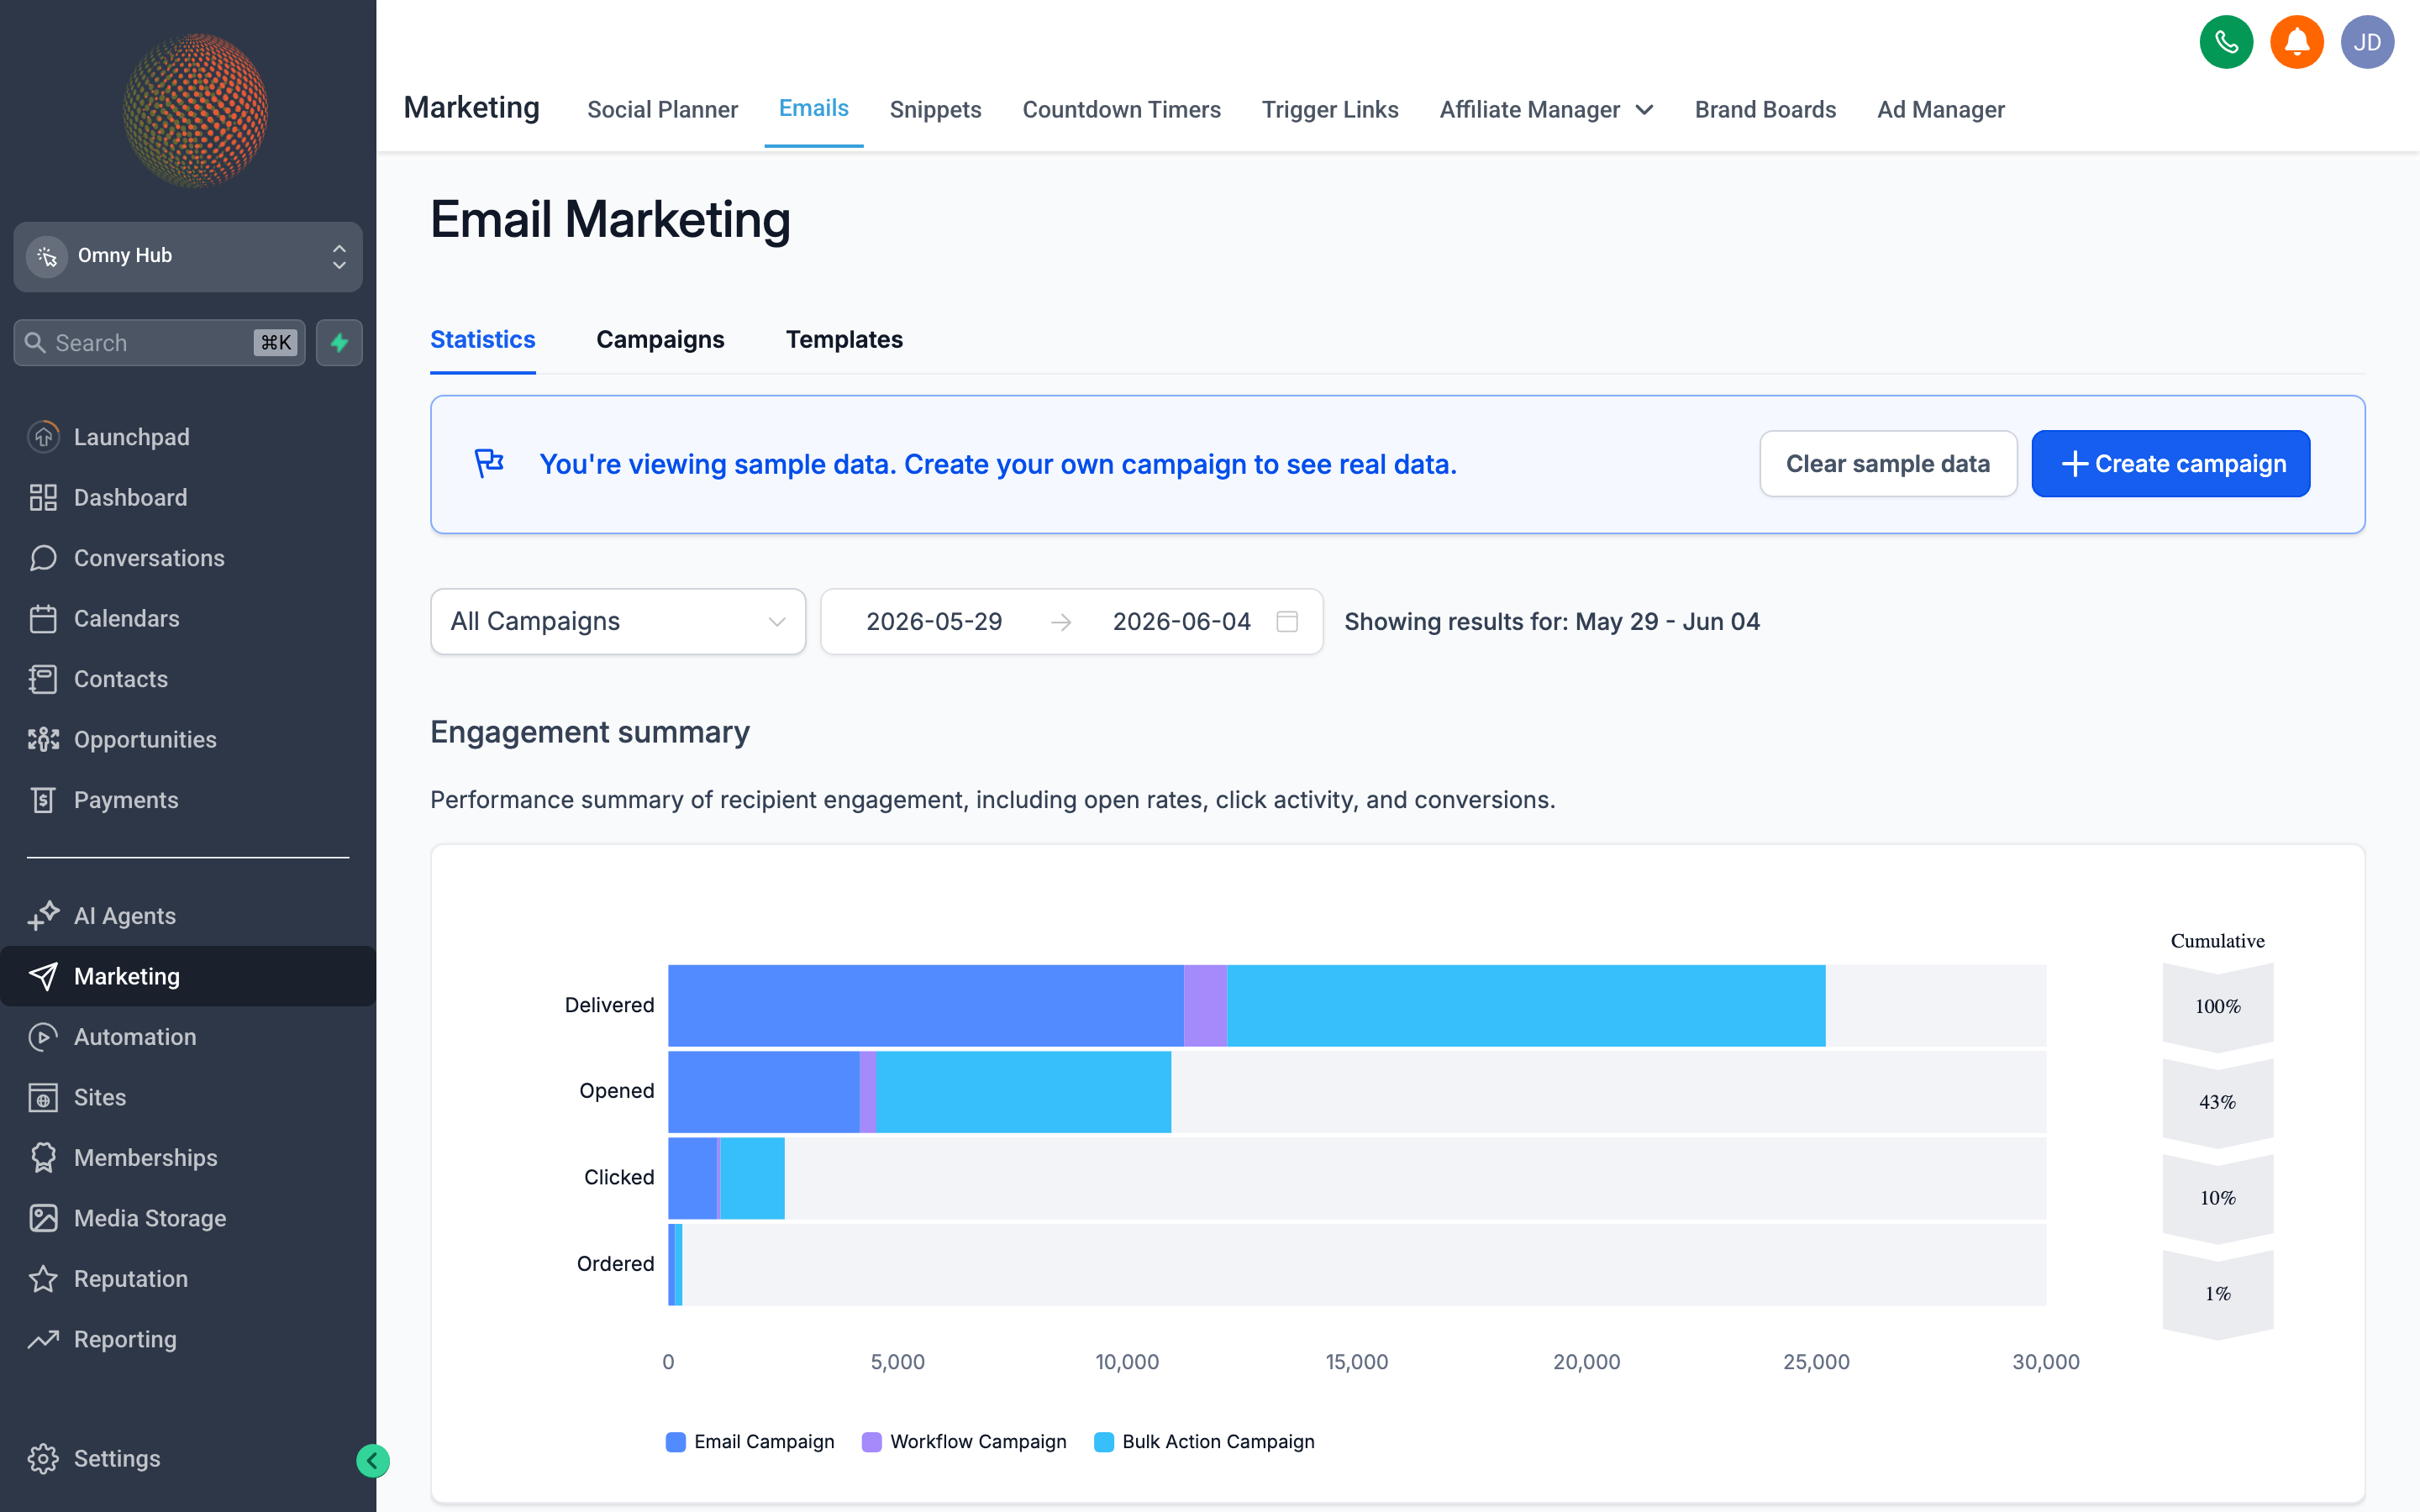Click the Engagement summary heading
2420x1512 pixels.
click(590, 733)
